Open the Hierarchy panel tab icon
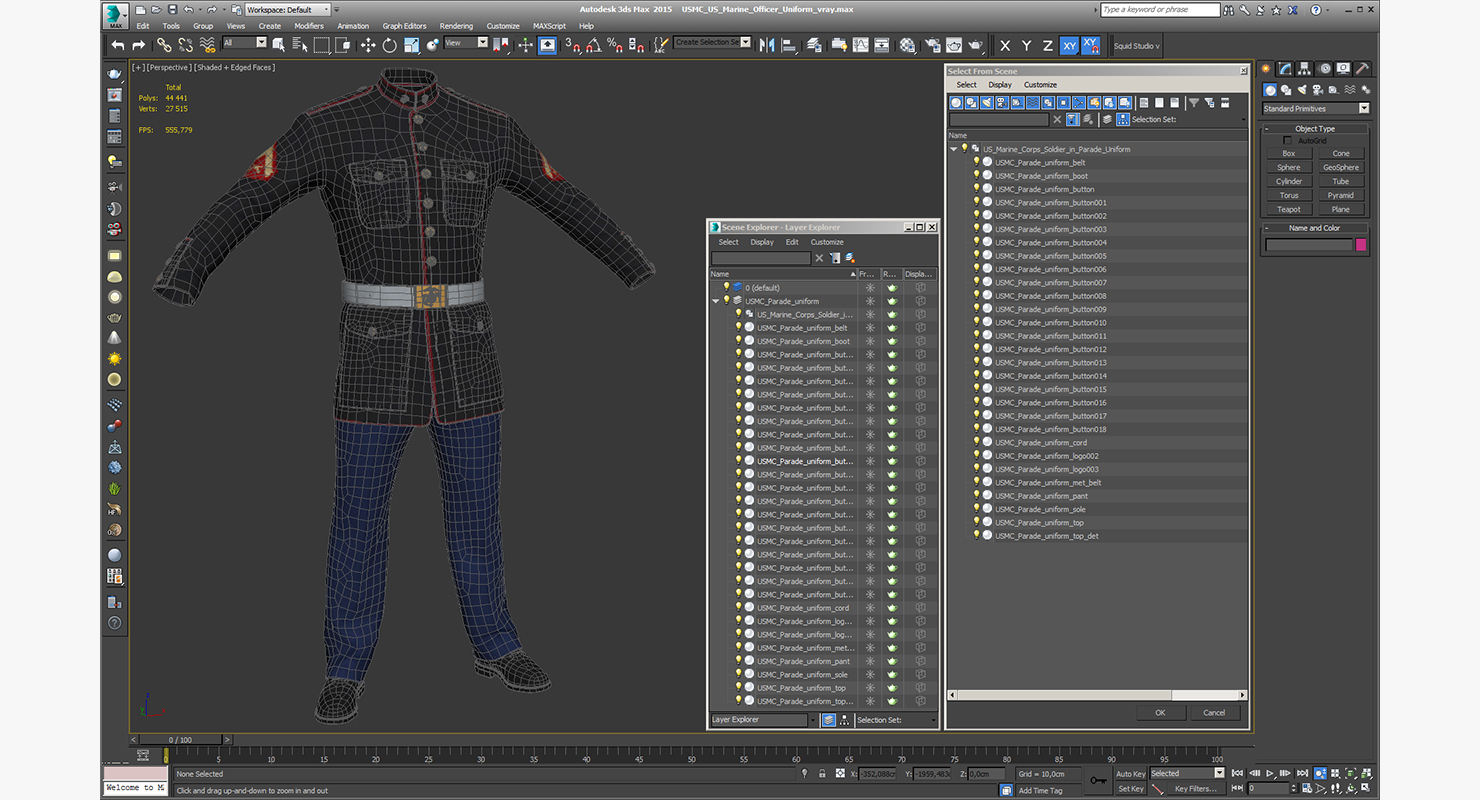Screen dimensions: 1480x800 pos(1305,69)
